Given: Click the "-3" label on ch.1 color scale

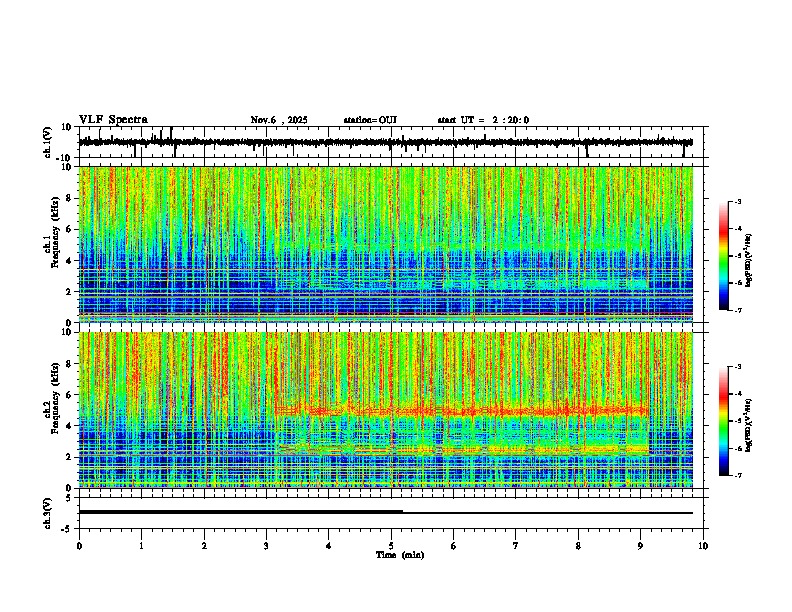Looking at the screenshot, I should pos(738,202).
